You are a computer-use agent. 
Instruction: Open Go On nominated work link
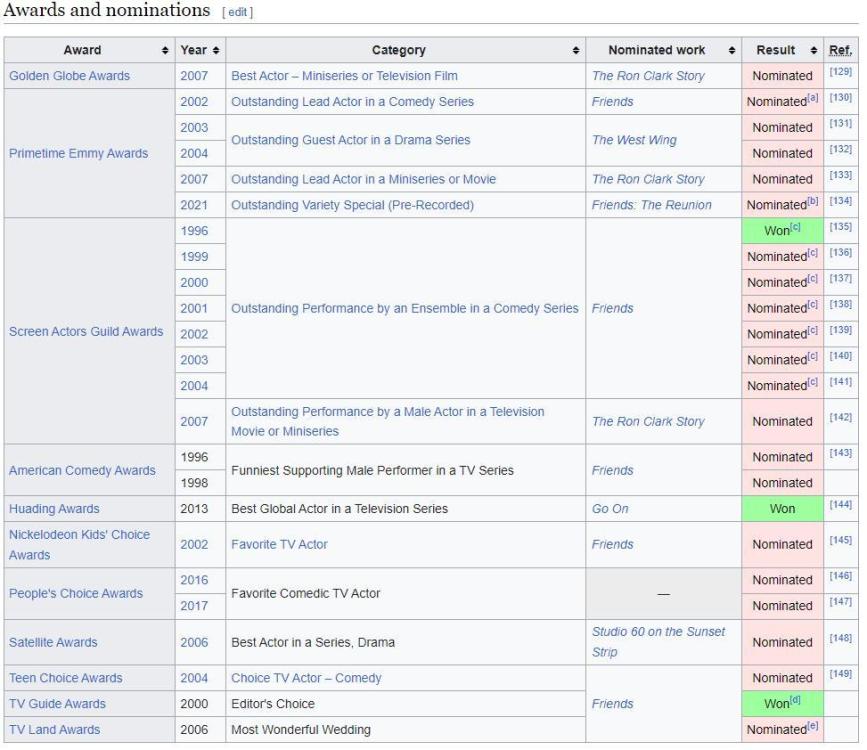(610, 509)
